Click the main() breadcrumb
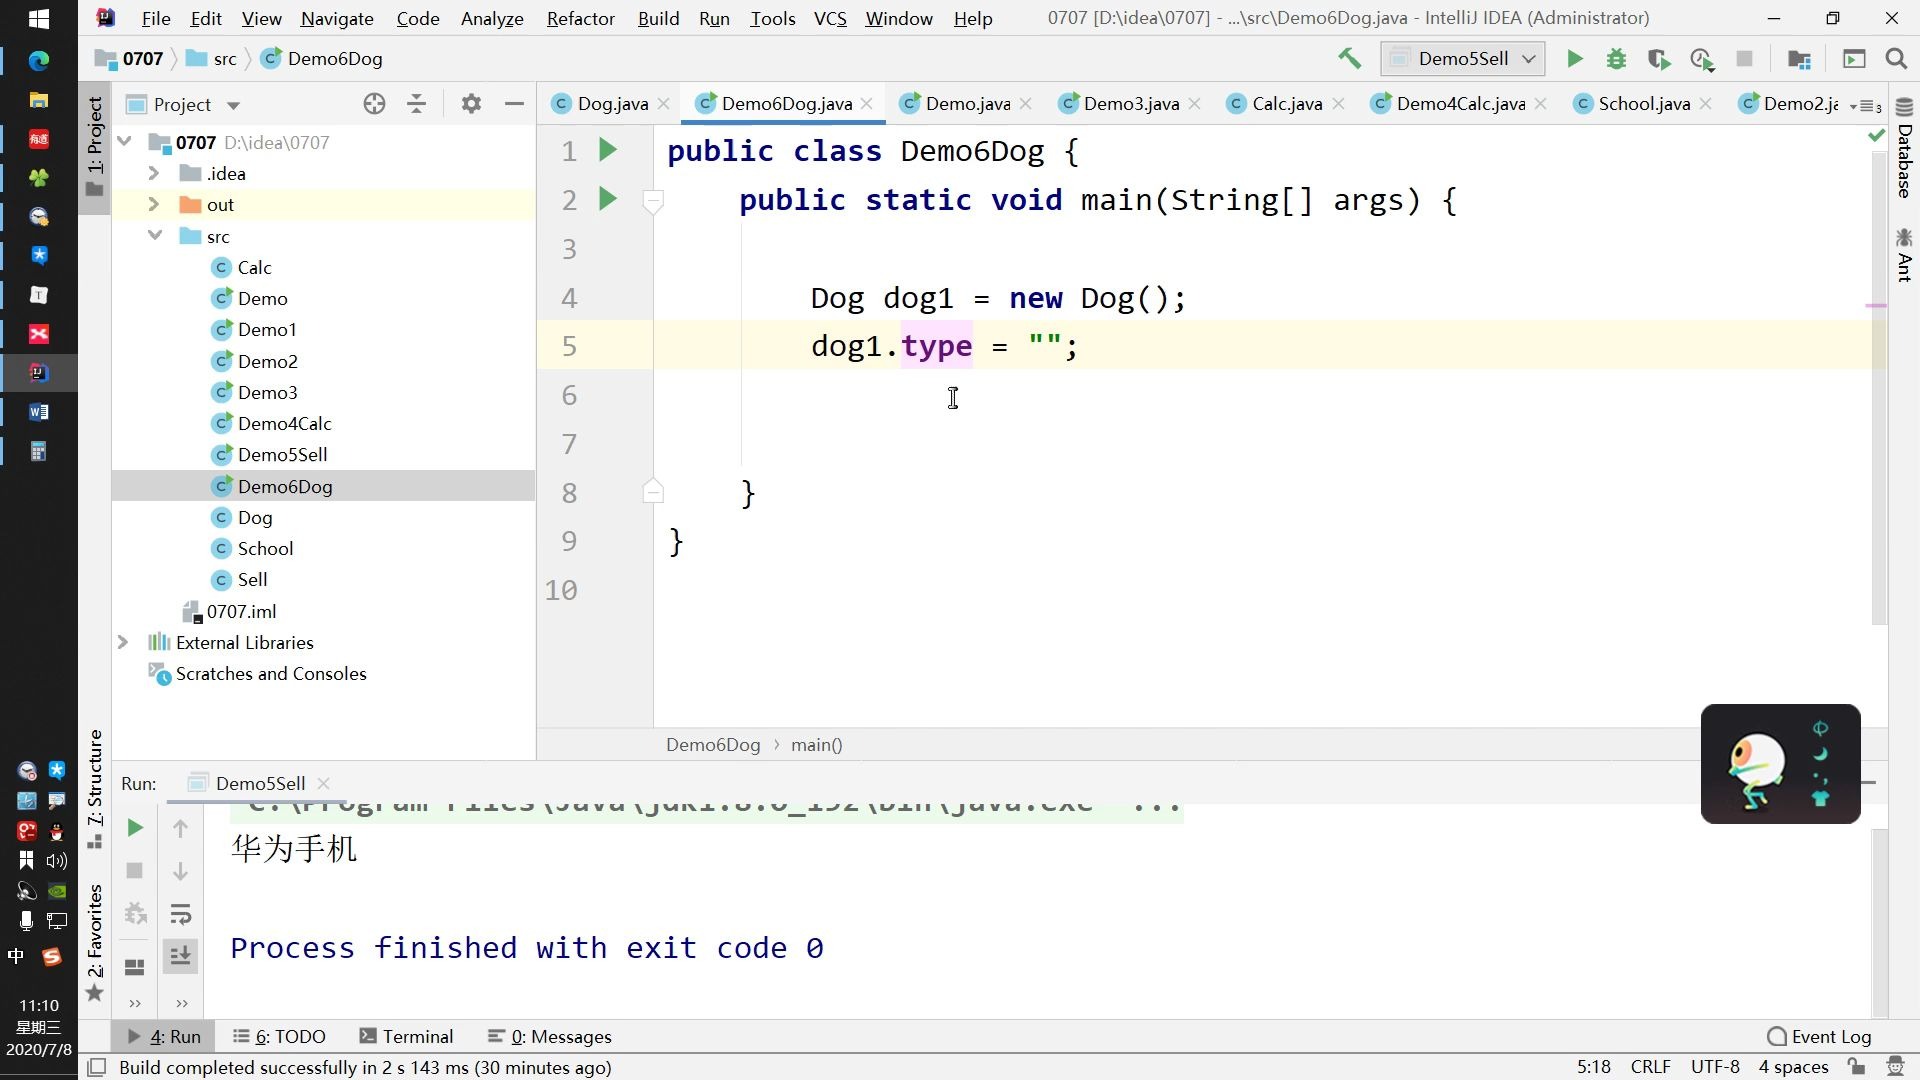Screen dimensions: 1920x1080 pyautogui.click(x=816, y=745)
